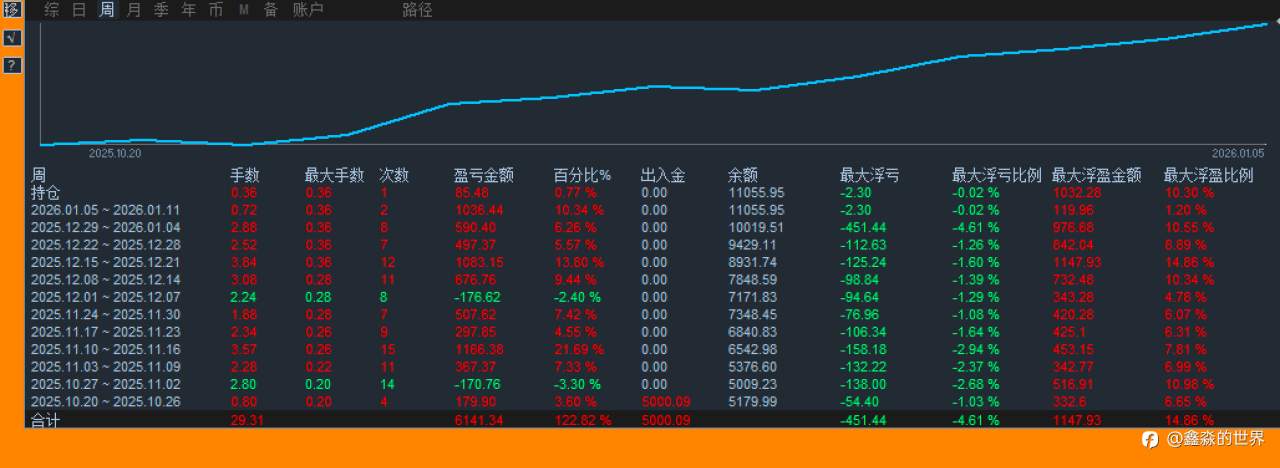Viewport: 1280px width, 468px height.
Task: Click the percentage cell 13.80 %
Action: [x=578, y=262]
